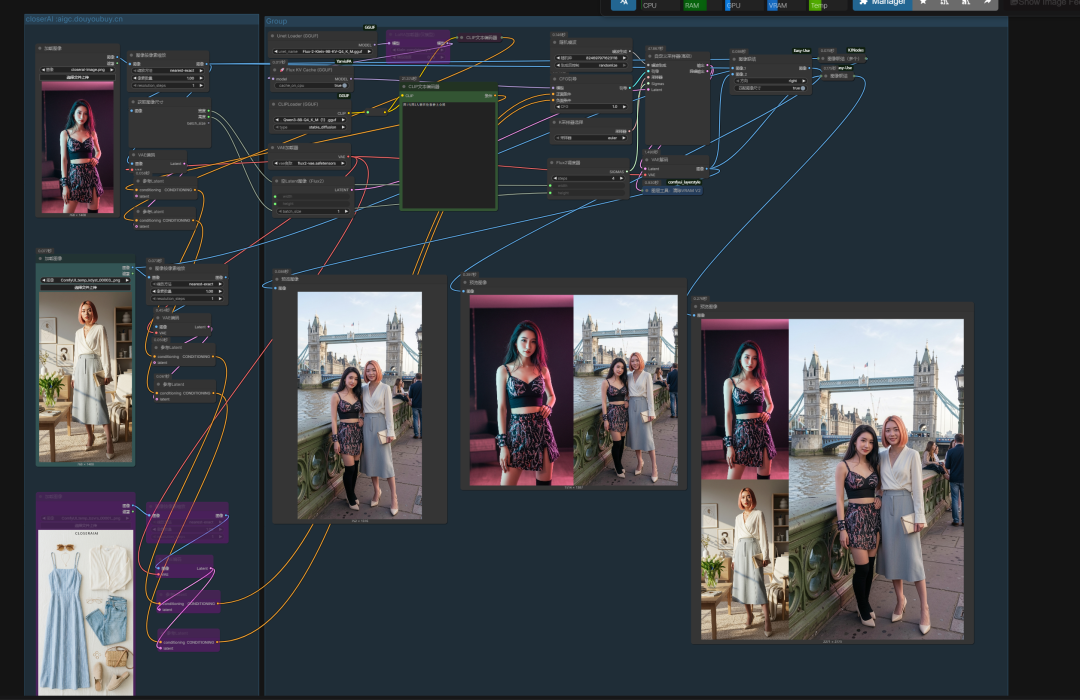Open the direction dropdown set to right
Viewport: 1080px width, 700px height.
770,81
